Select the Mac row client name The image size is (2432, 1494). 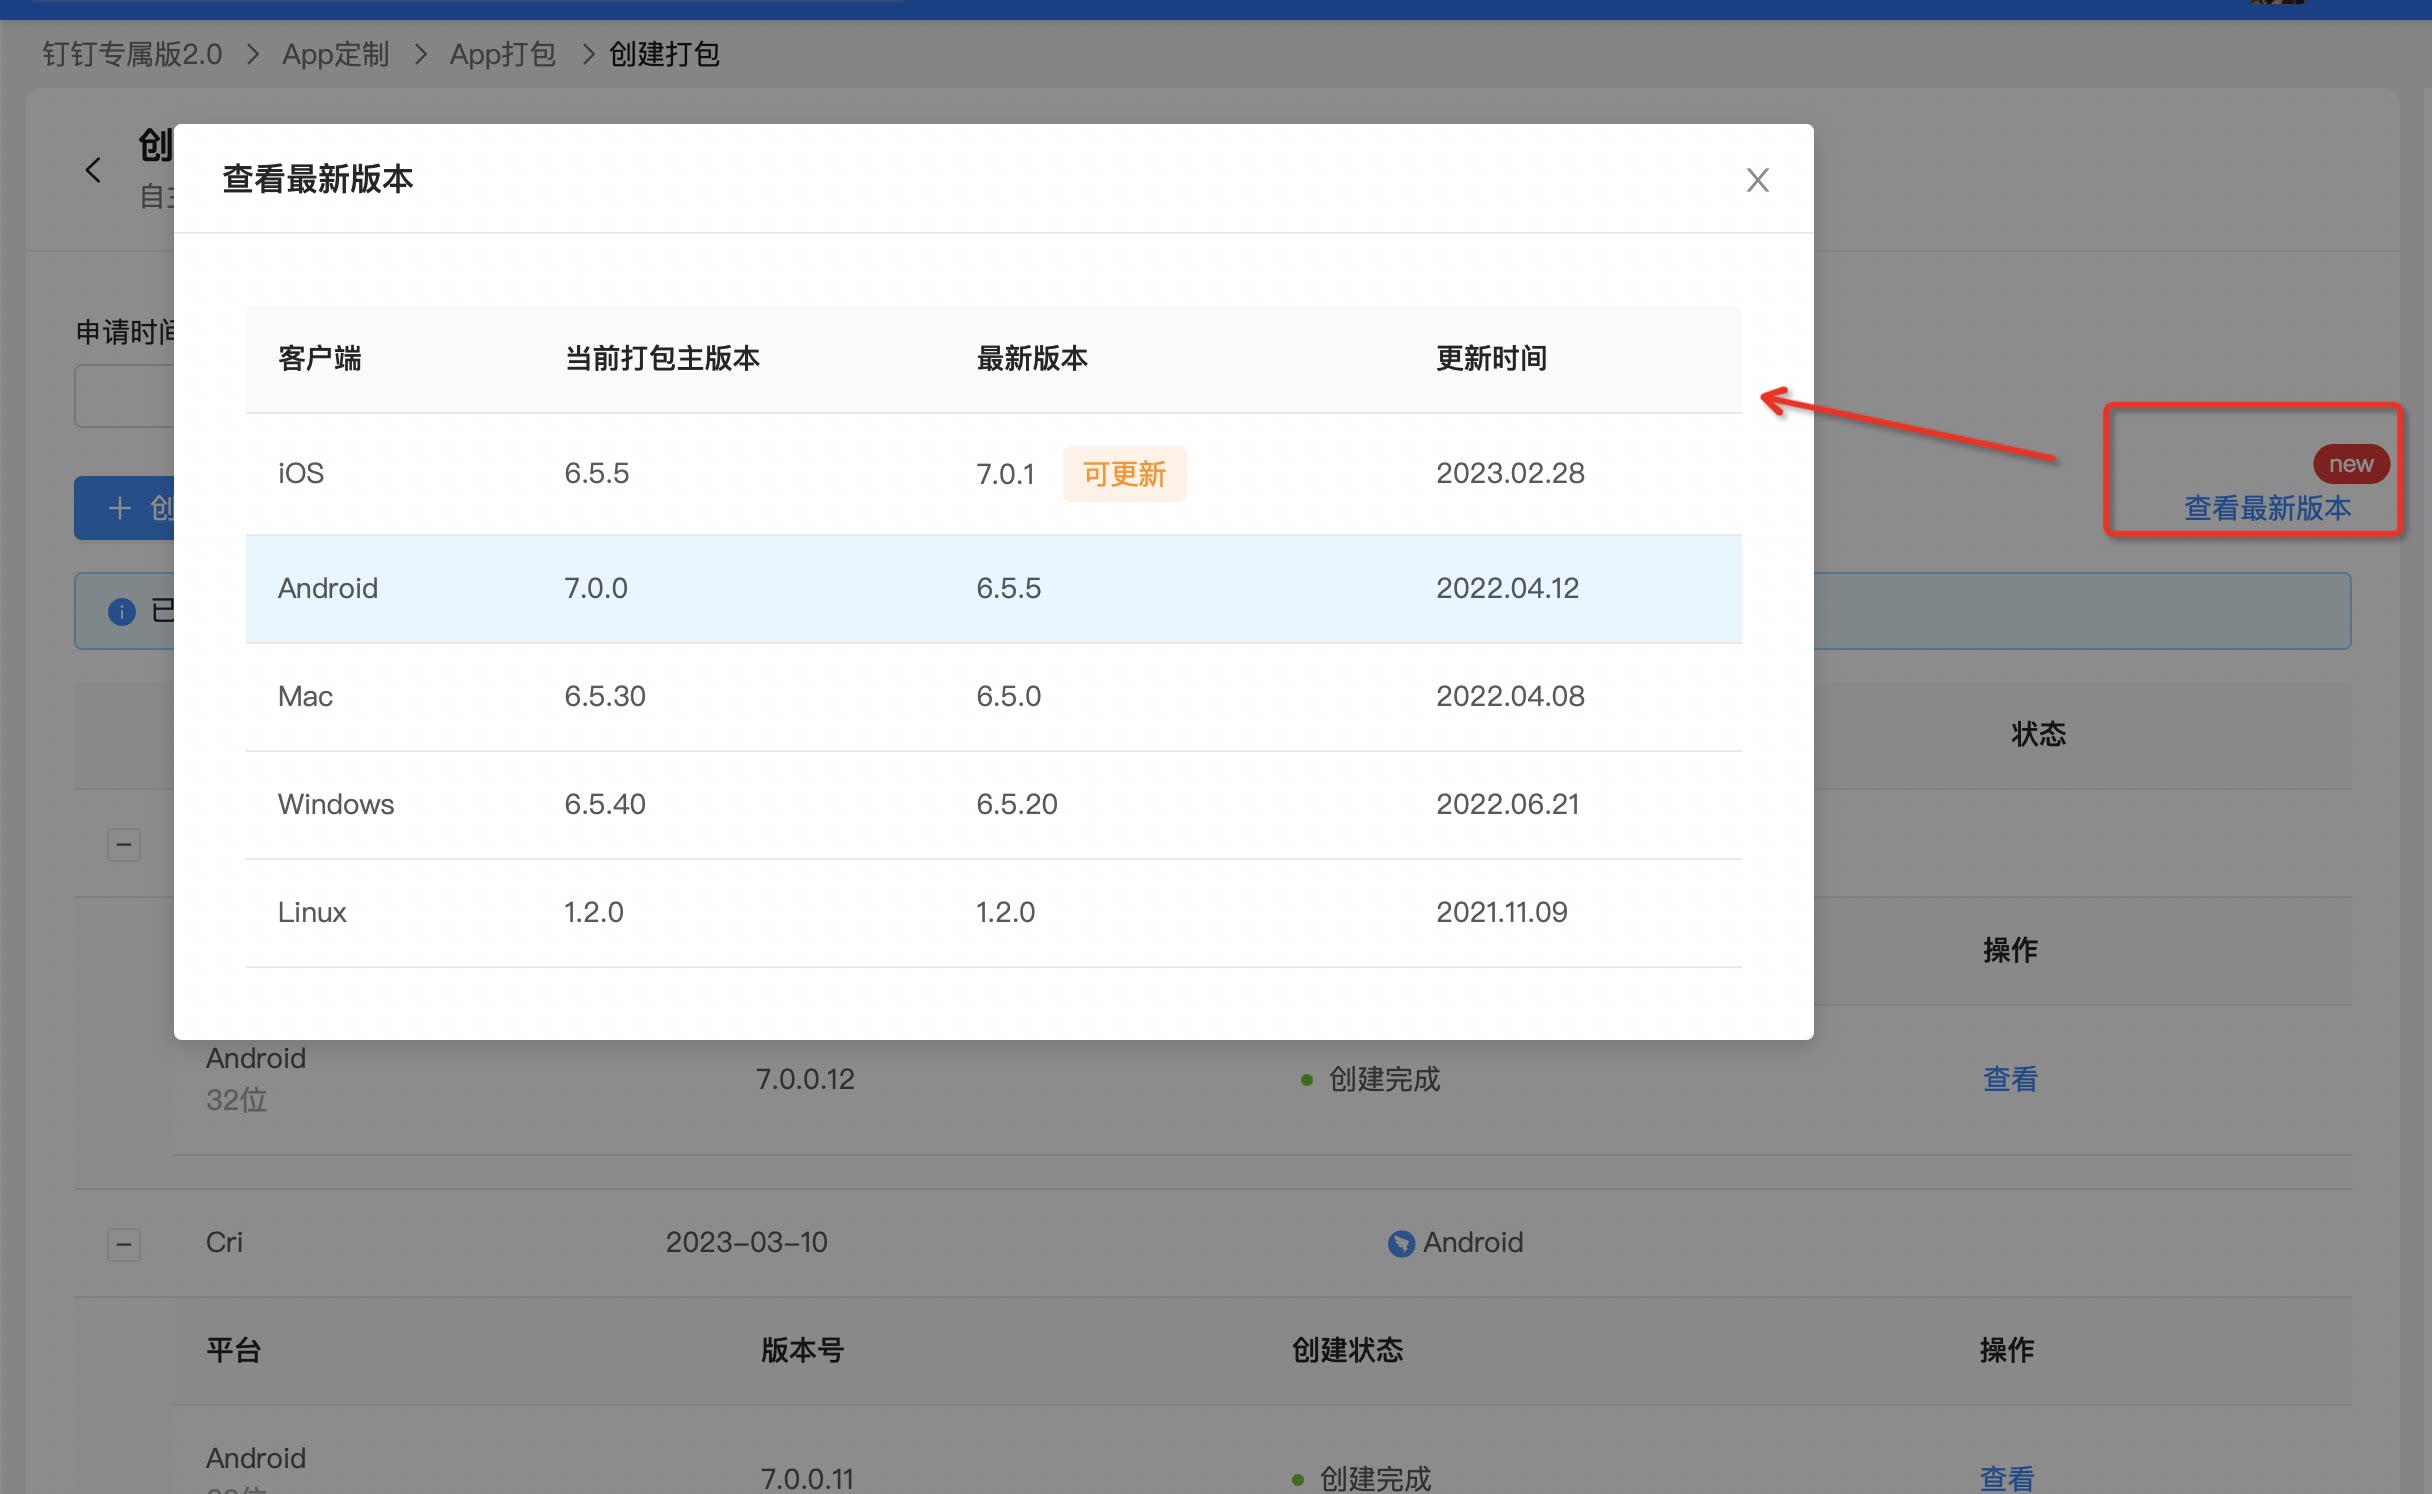pyautogui.click(x=305, y=696)
